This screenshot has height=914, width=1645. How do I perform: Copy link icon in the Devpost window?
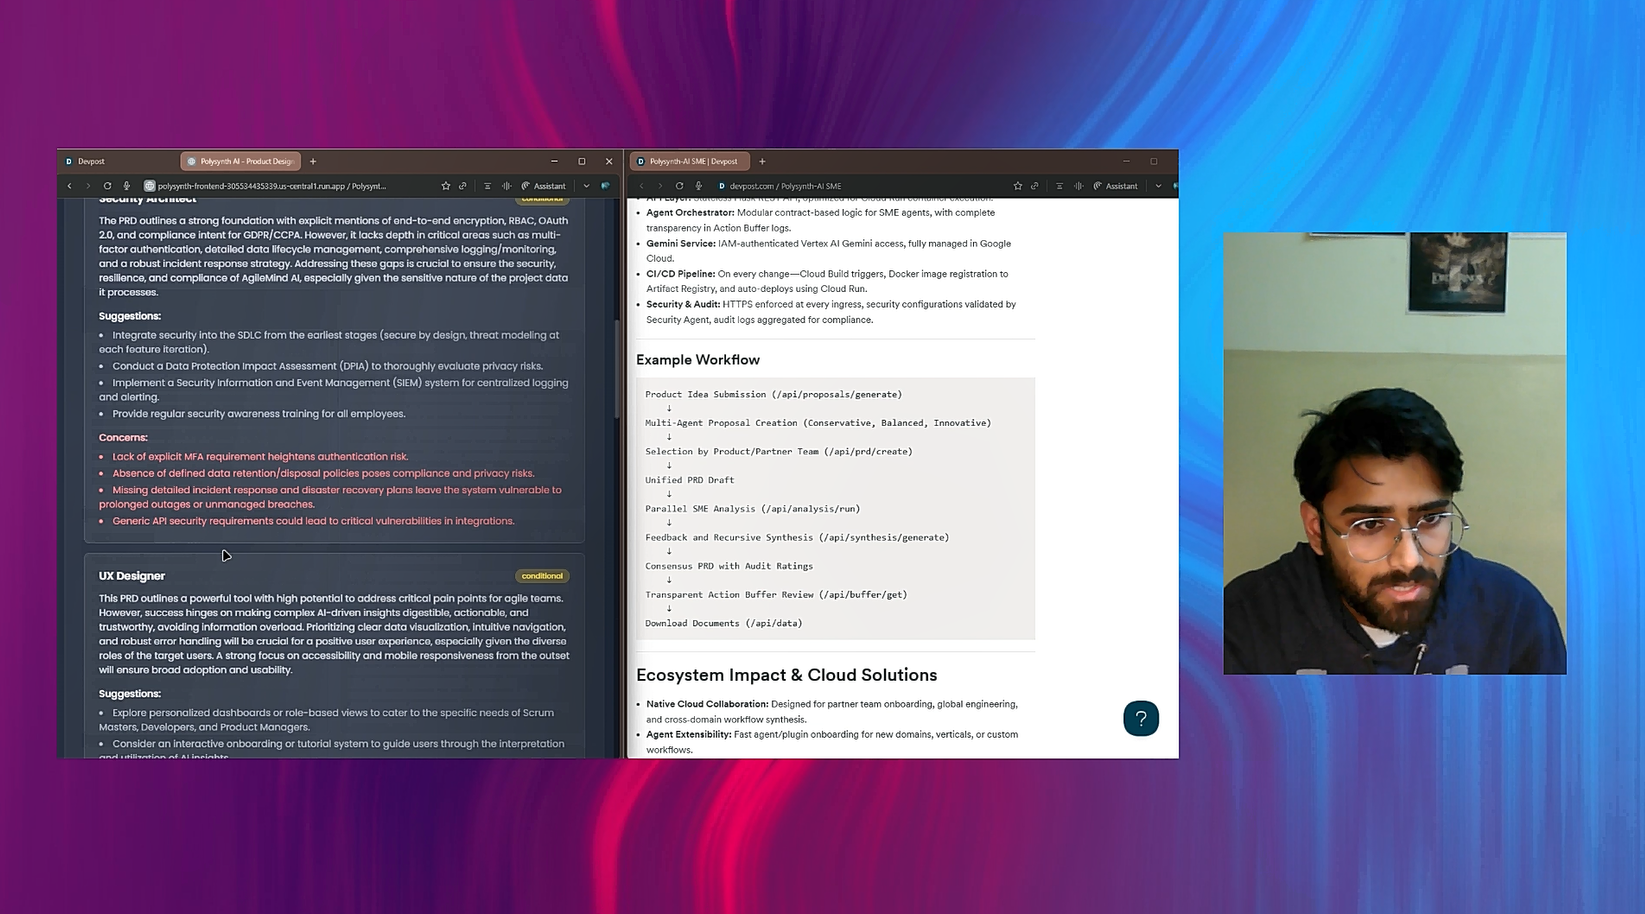1035,186
